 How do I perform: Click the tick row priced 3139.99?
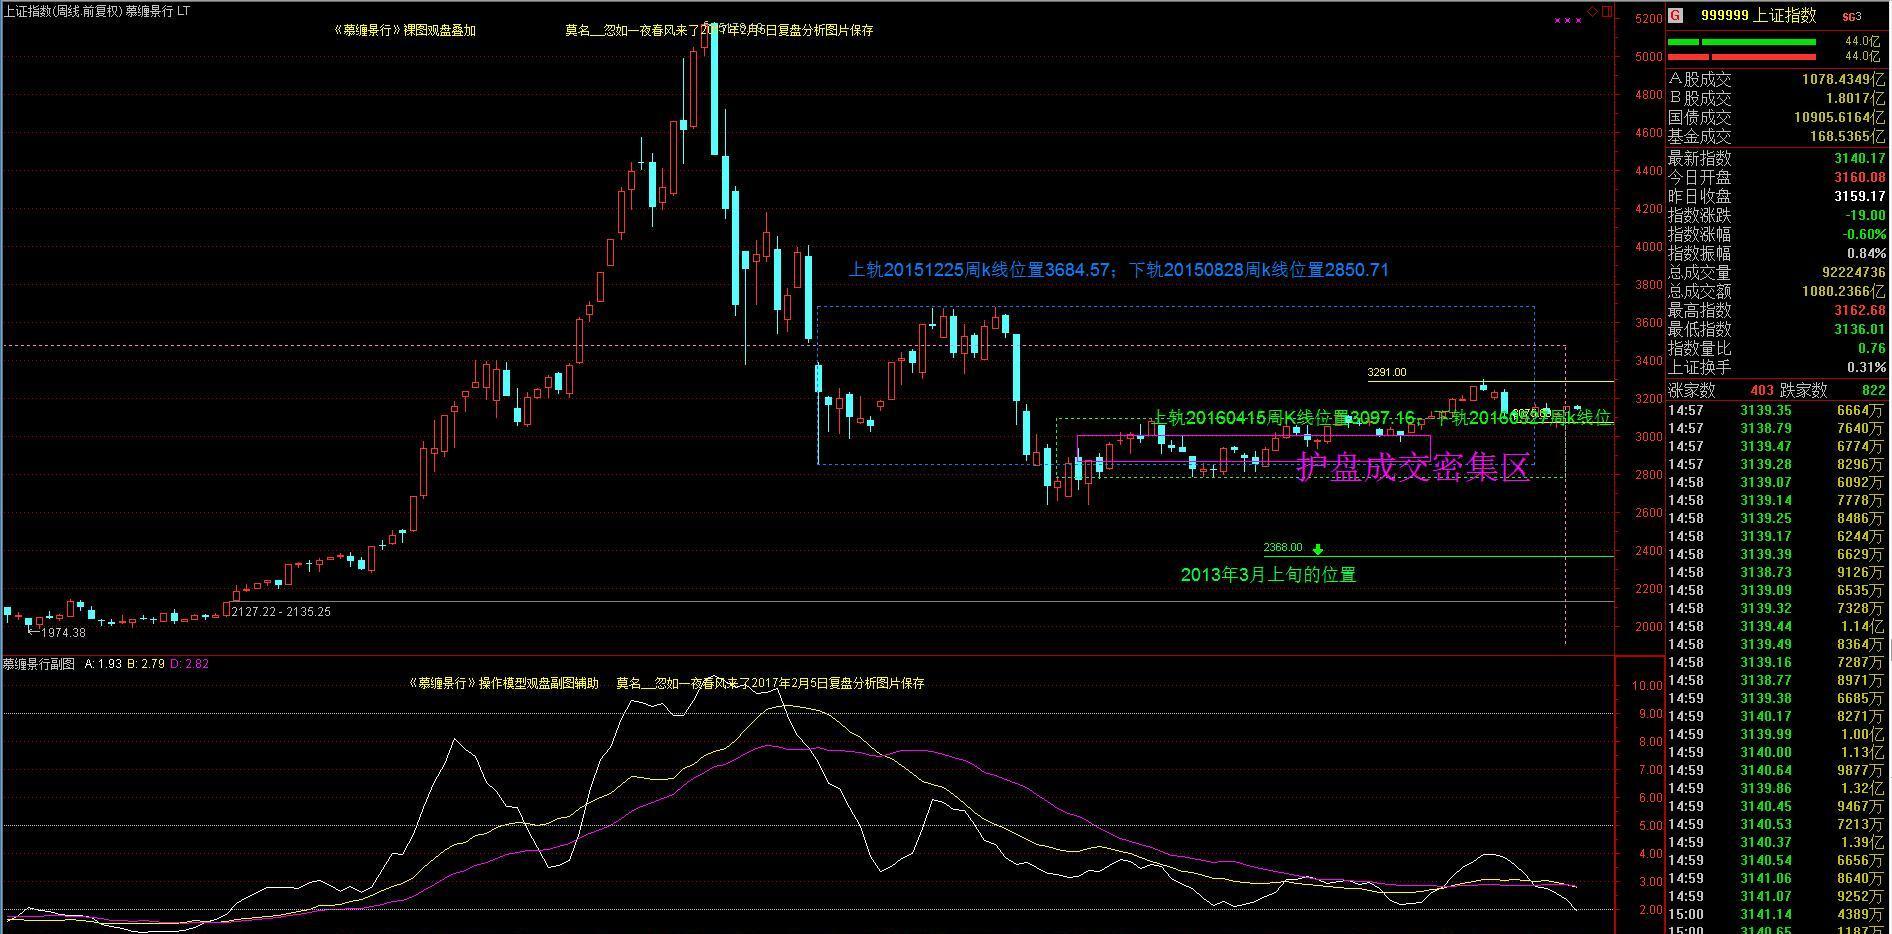tap(1777, 734)
